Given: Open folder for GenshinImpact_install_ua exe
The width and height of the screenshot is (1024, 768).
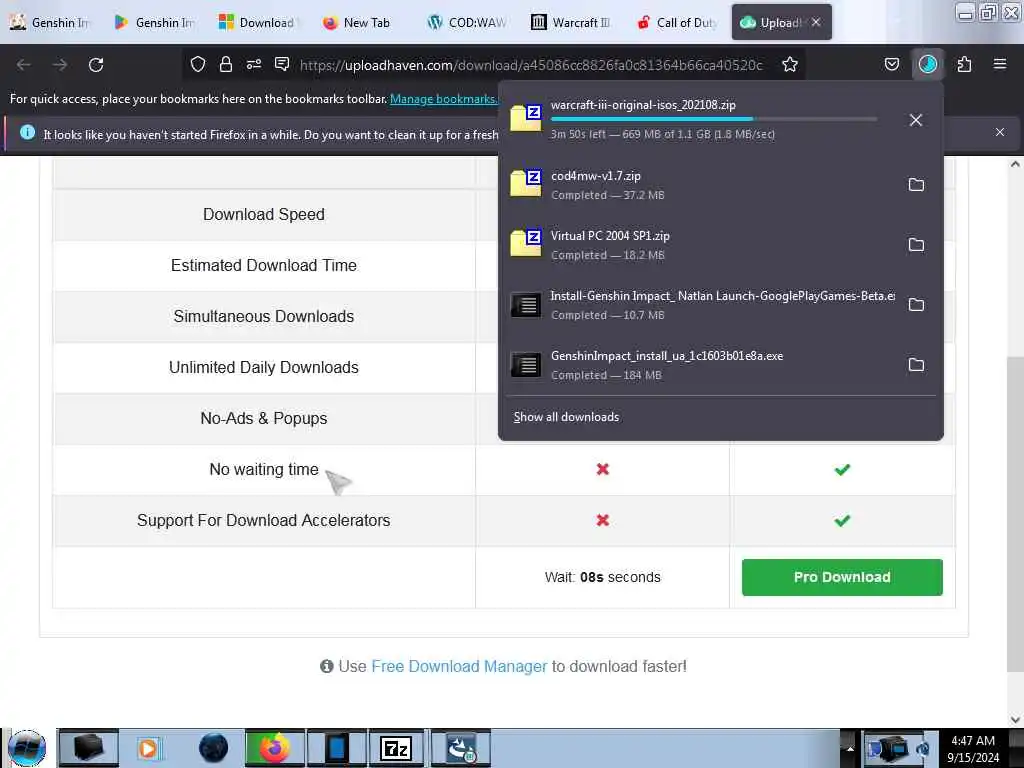Looking at the screenshot, I should [916, 365].
